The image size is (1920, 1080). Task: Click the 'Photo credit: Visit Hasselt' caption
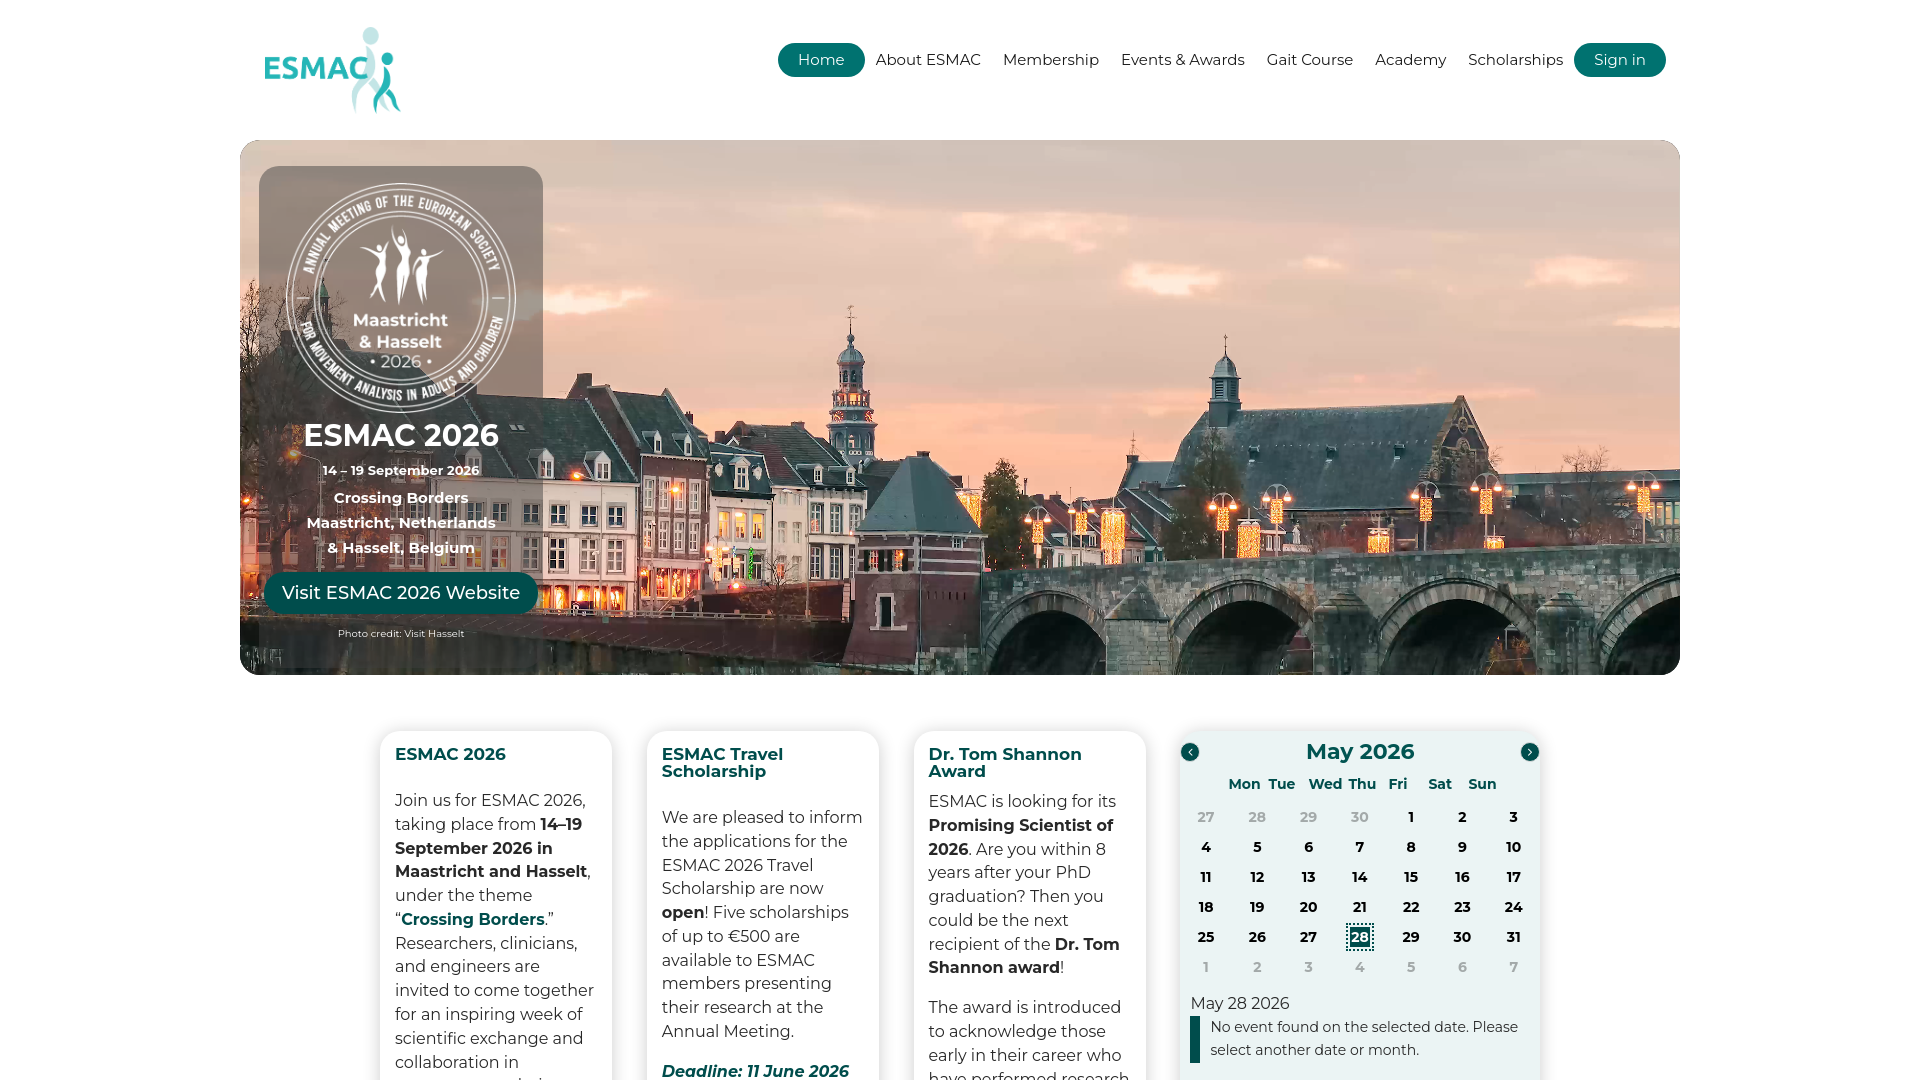point(401,634)
